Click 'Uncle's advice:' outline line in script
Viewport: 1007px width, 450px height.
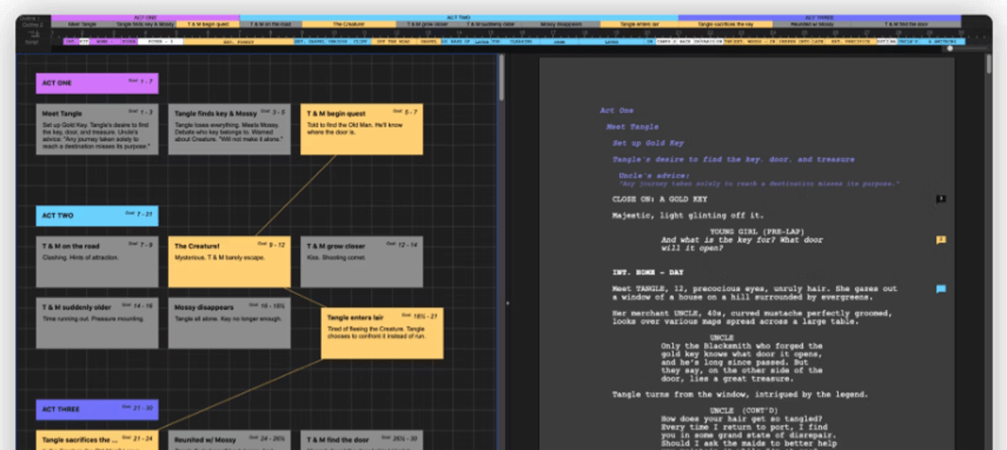[x=654, y=175]
